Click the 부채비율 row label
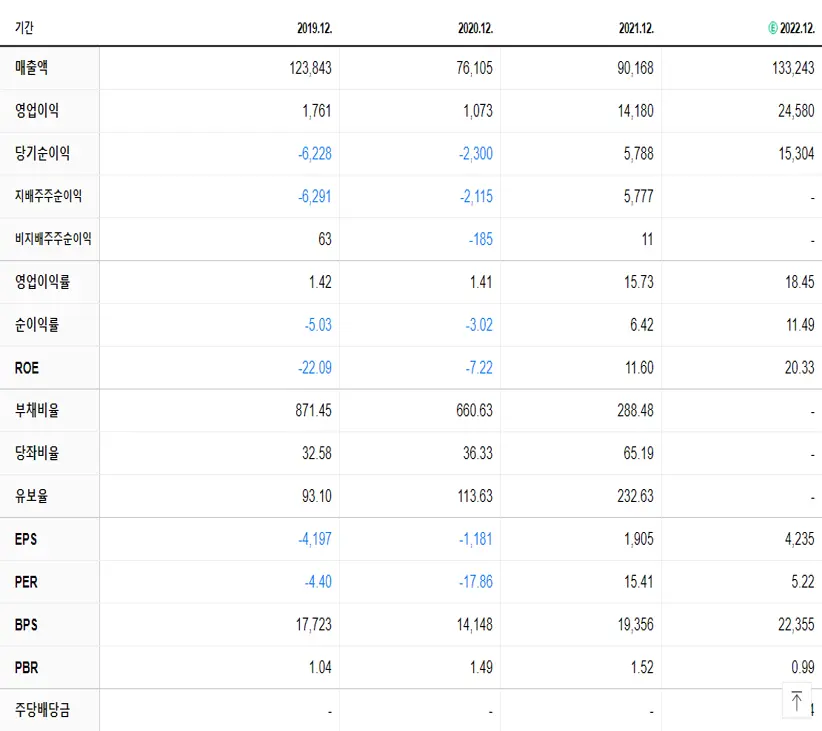The height and width of the screenshot is (731, 822). coord(38,411)
